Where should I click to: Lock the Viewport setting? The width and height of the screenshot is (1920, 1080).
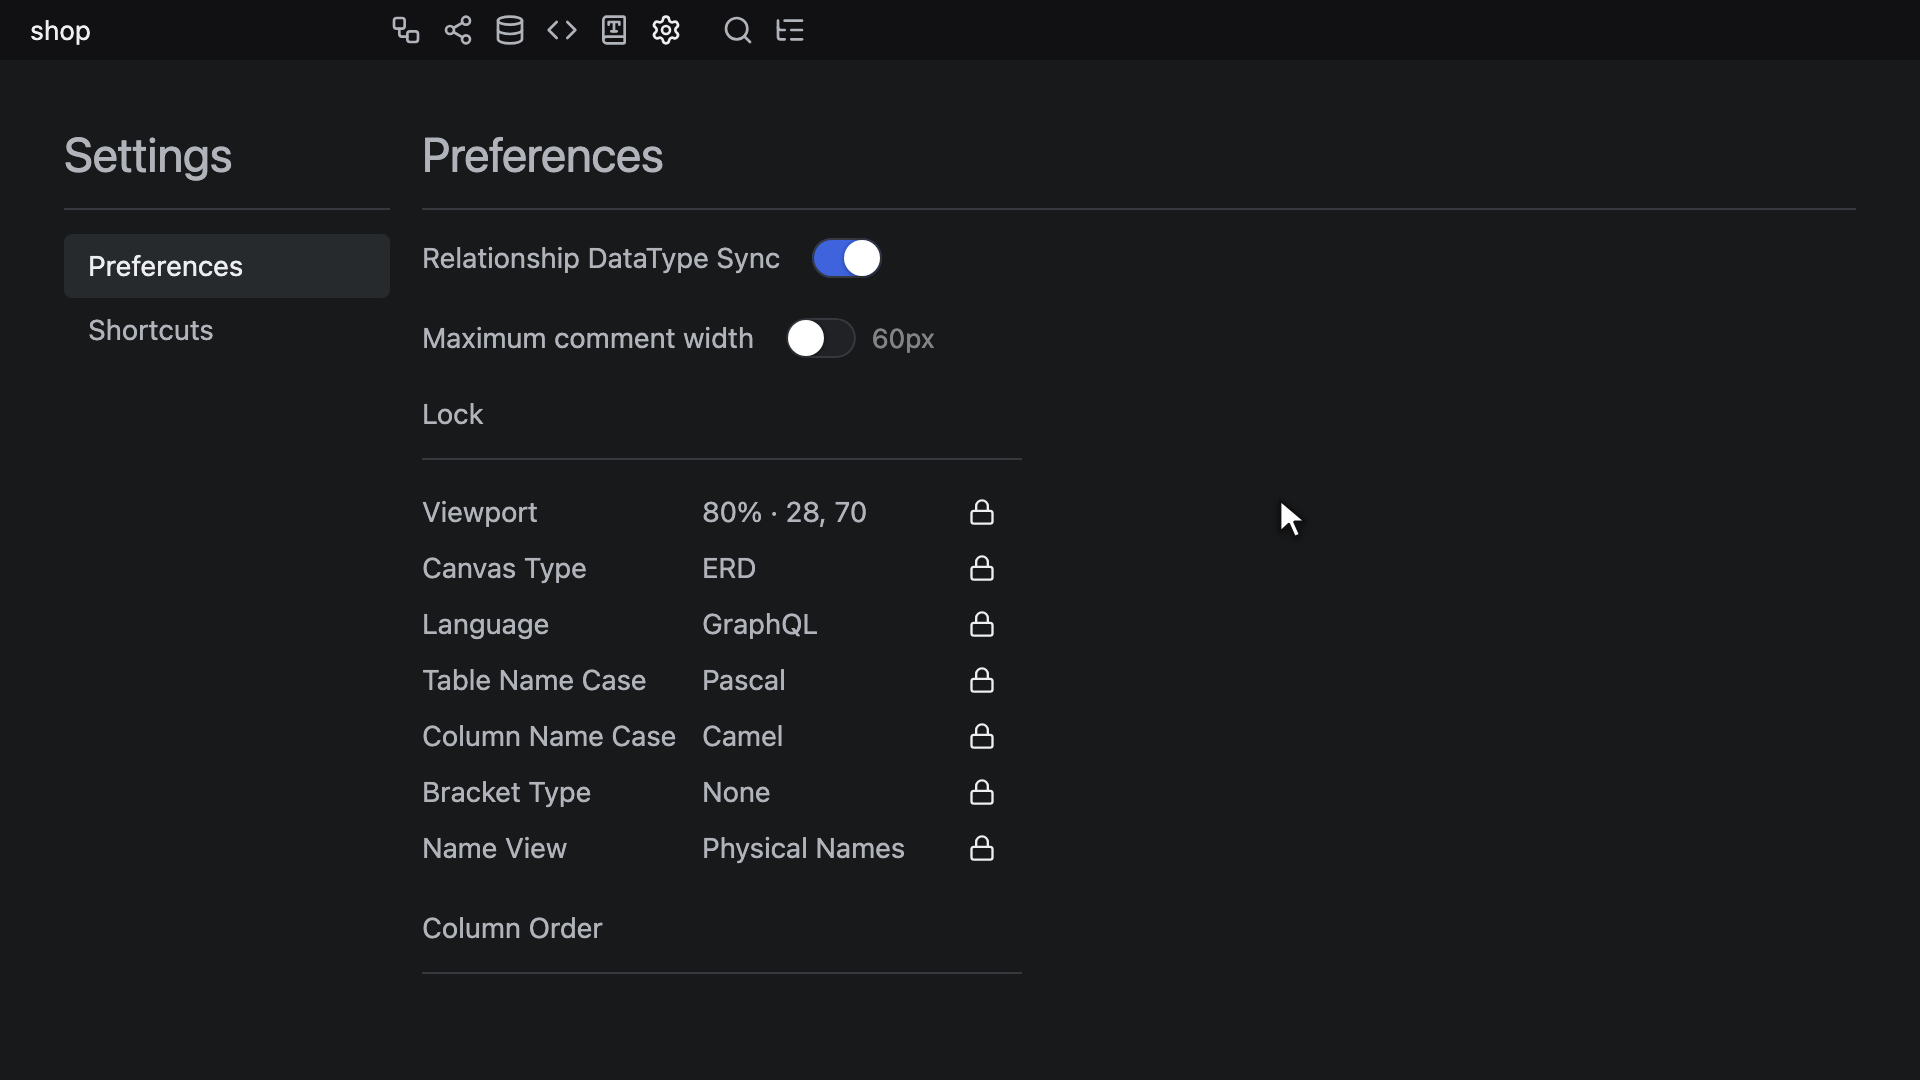982,512
